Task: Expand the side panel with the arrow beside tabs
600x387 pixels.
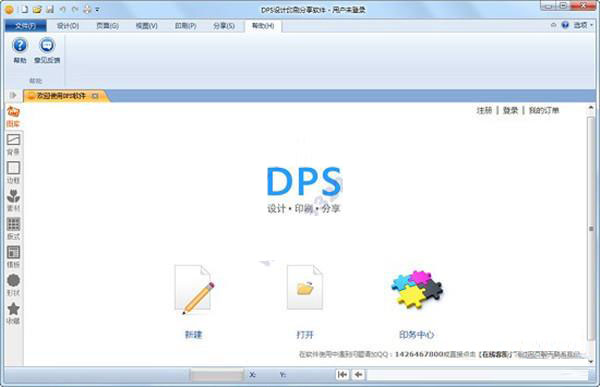Action: pos(13,95)
